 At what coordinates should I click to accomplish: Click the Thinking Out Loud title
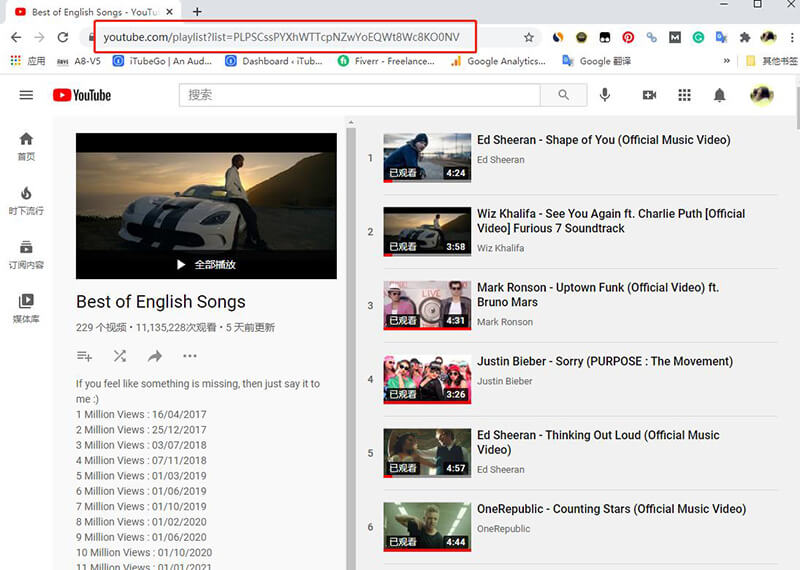coord(598,442)
